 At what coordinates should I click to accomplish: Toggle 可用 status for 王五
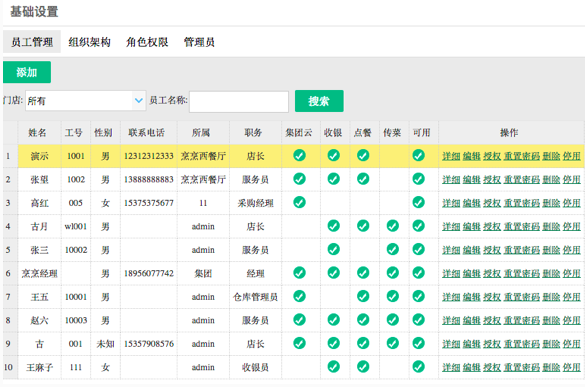pos(419,296)
